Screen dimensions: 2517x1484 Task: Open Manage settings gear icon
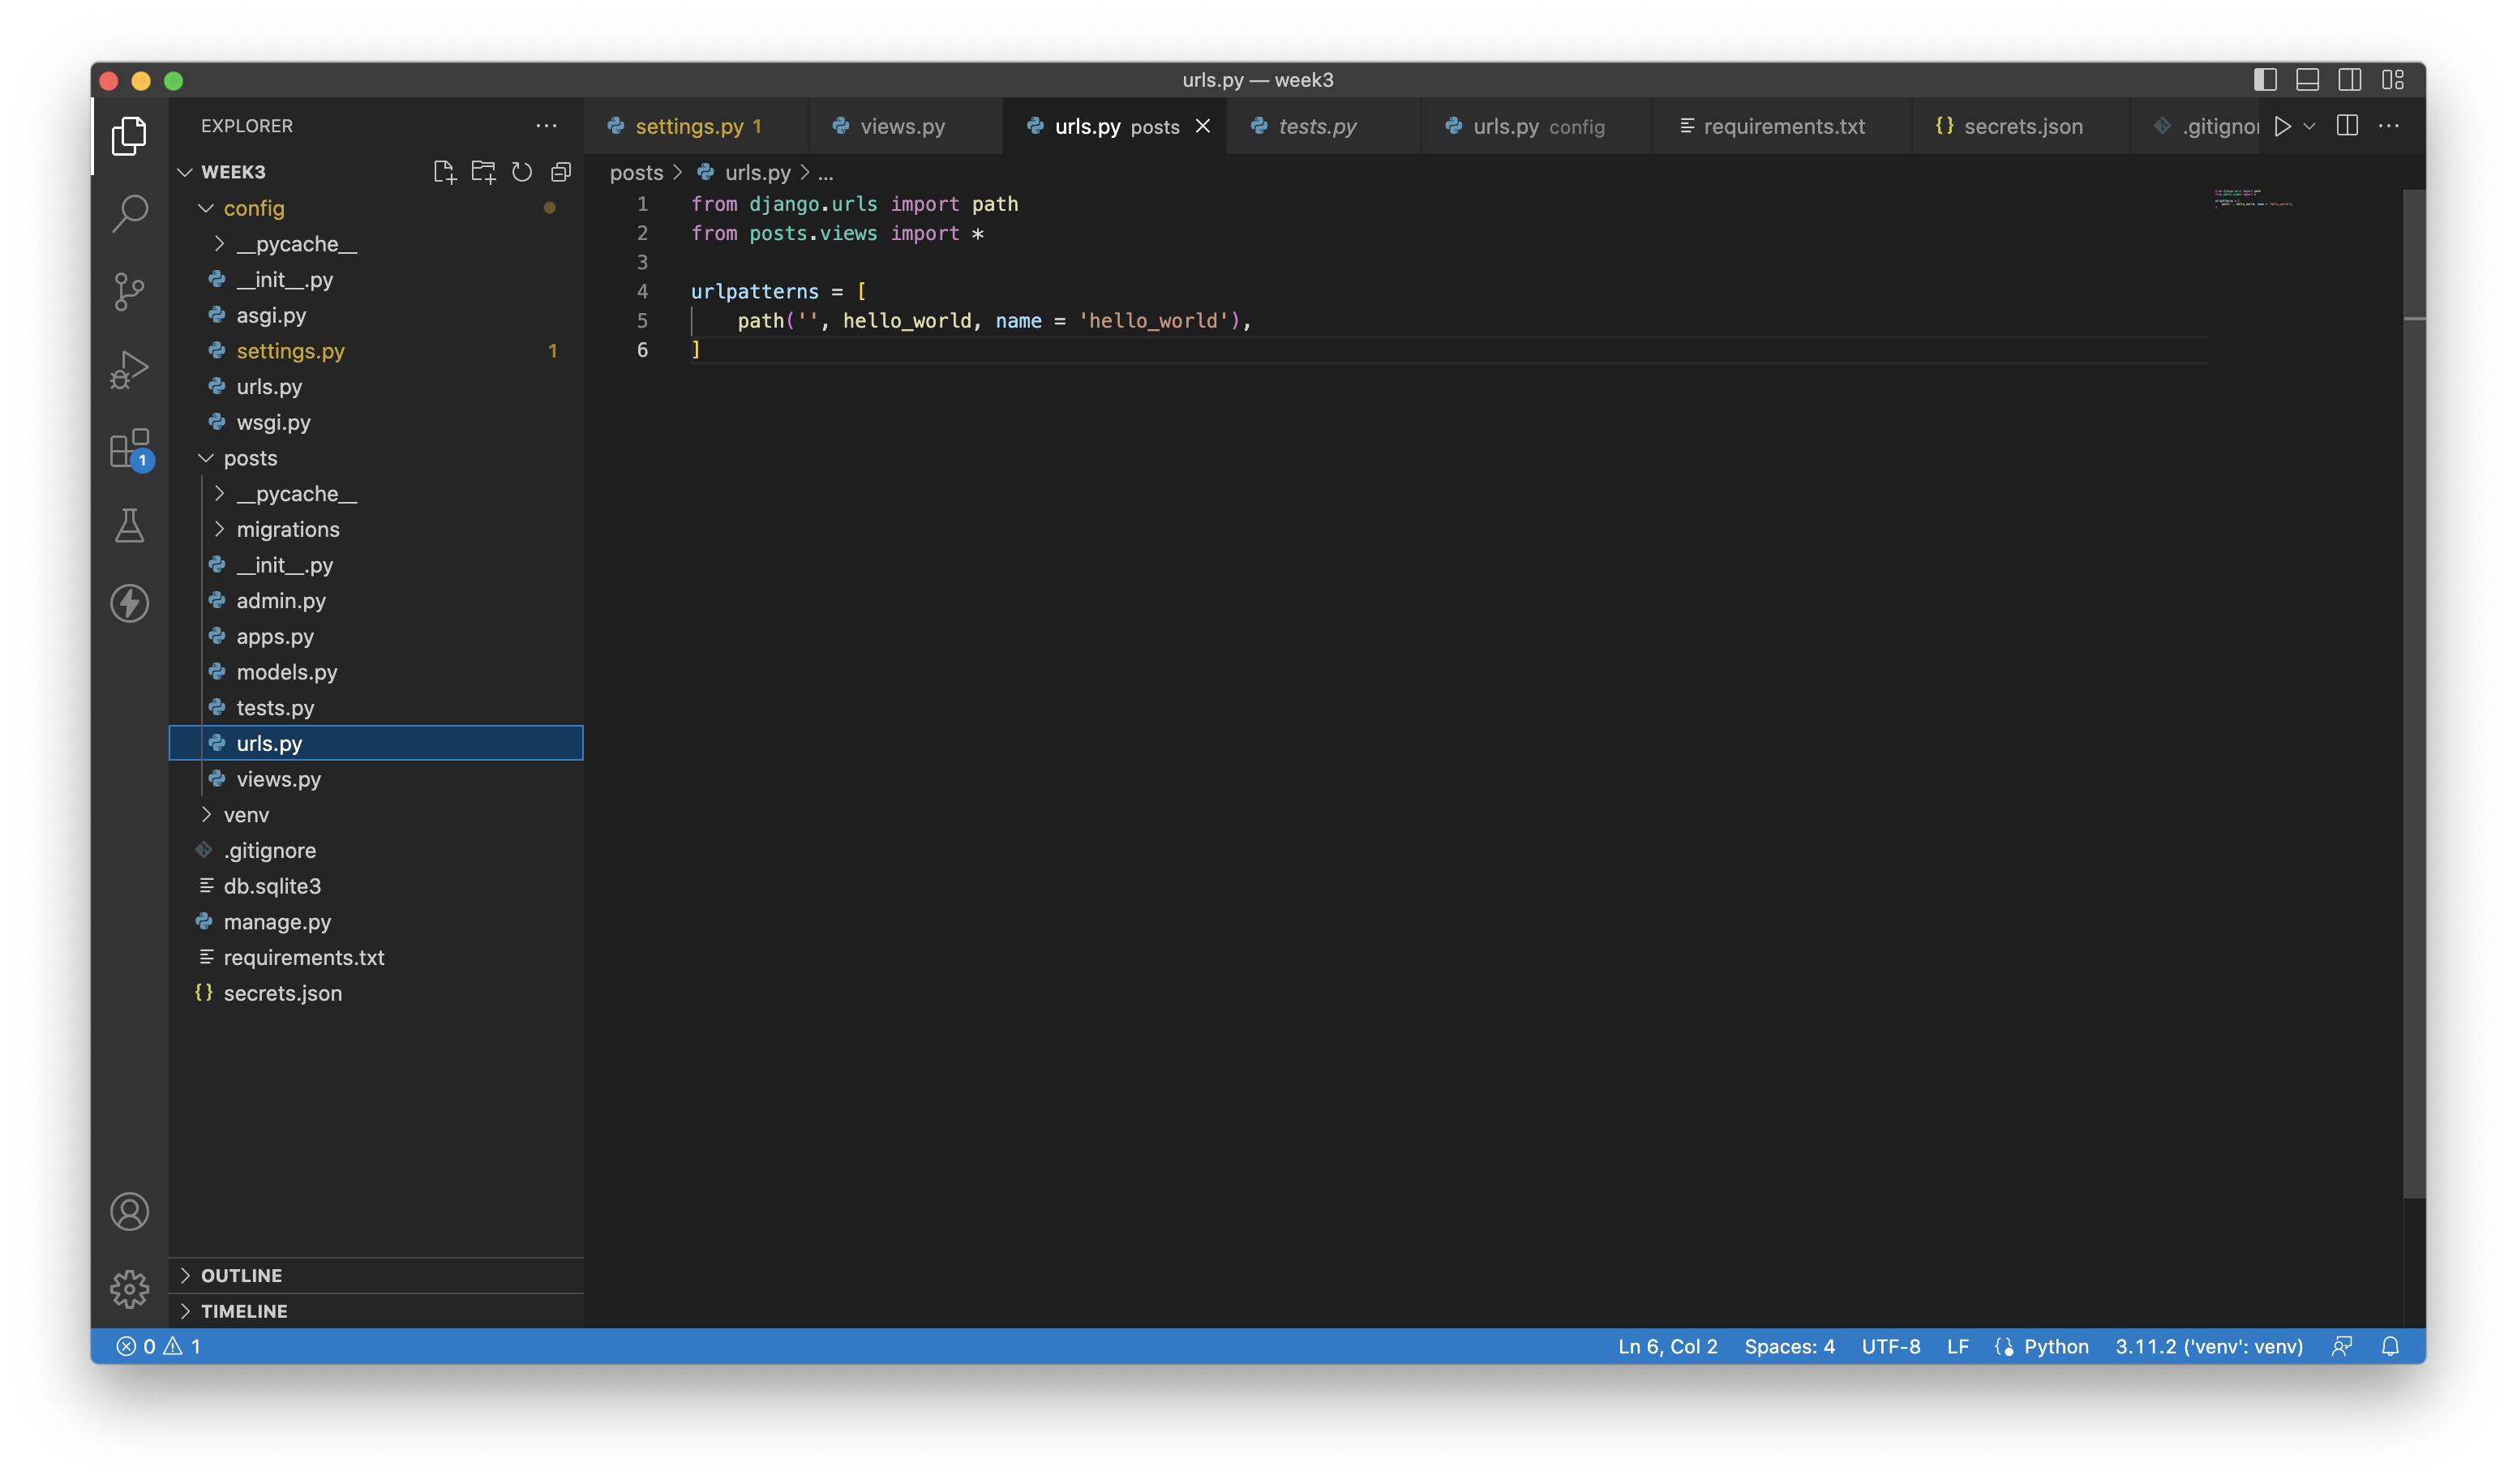pyautogui.click(x=129, y=1290)
